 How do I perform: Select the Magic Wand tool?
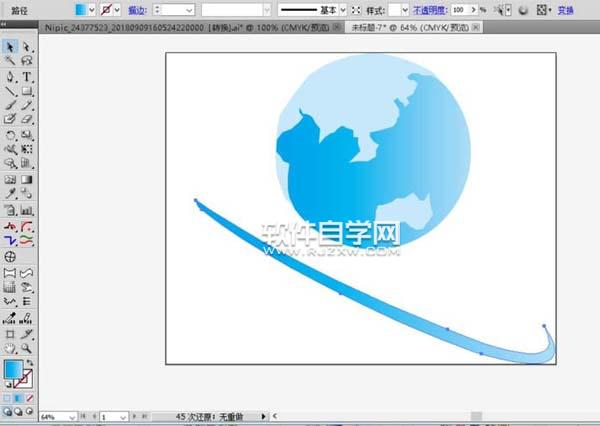(x=10, y=60)
